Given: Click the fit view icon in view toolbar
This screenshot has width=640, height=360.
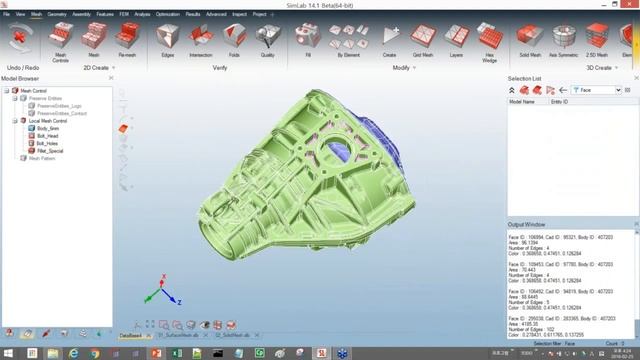Looking at the screenshot, I should [150, 324].
